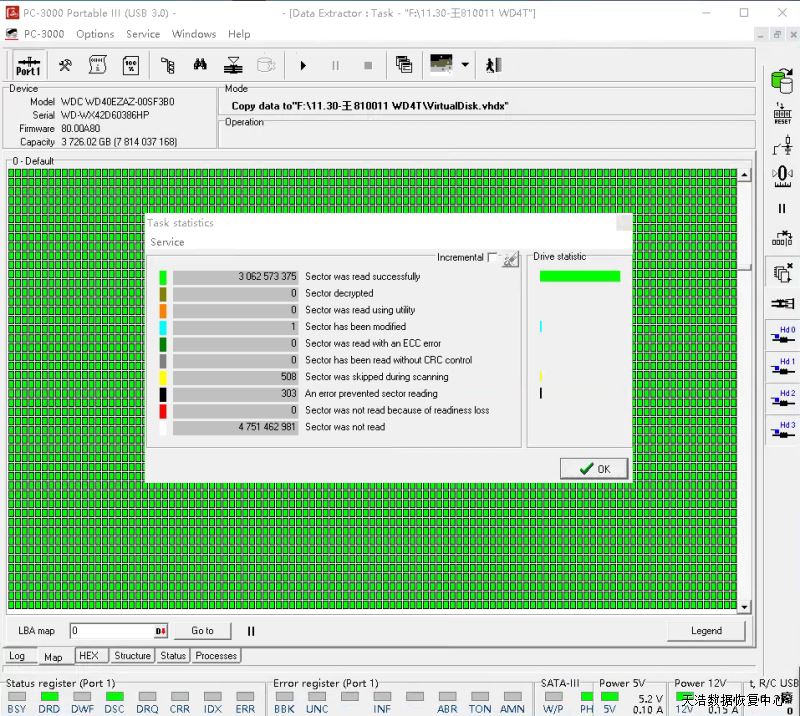Click the Legend button
The image size is (800, 716).
point(706,631)
